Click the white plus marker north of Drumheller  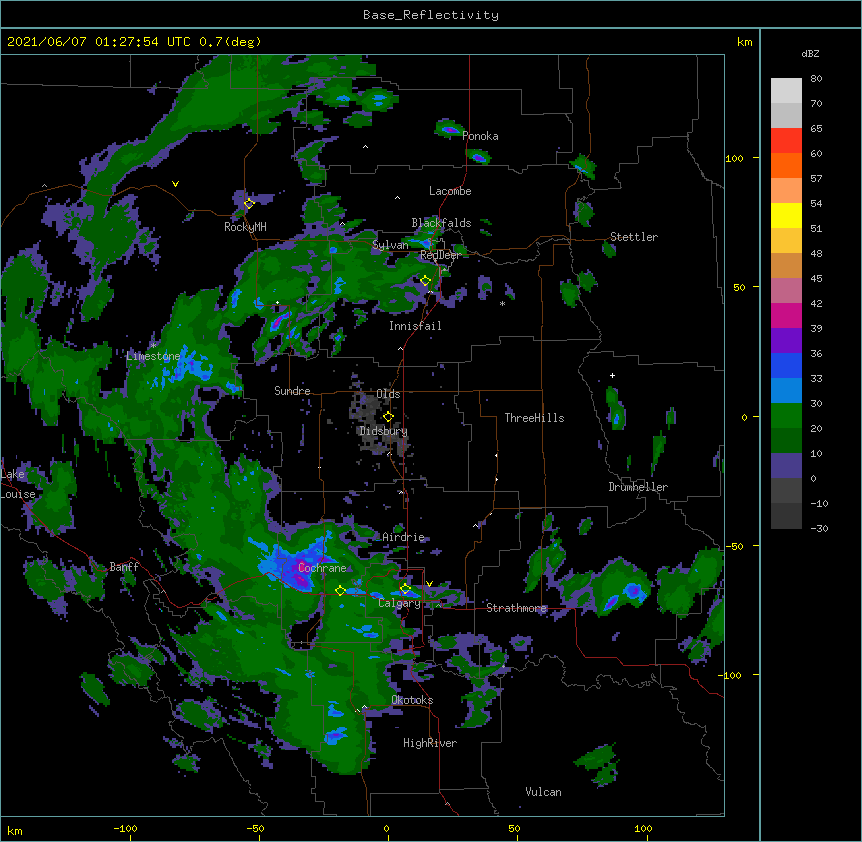coord(612,375)
